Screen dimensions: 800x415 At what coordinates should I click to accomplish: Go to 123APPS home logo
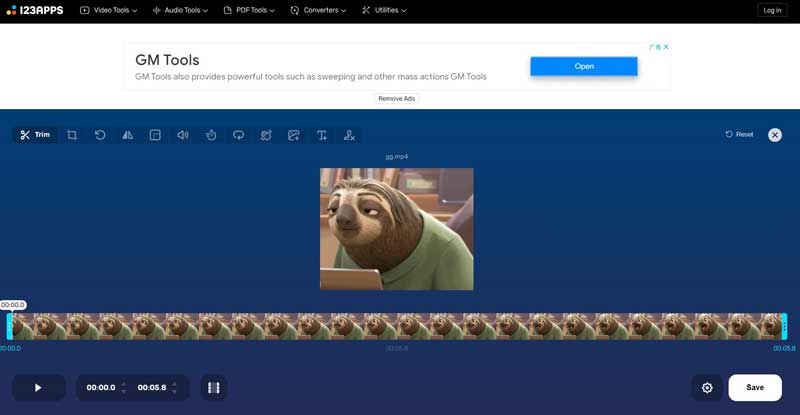click(35, 10)
